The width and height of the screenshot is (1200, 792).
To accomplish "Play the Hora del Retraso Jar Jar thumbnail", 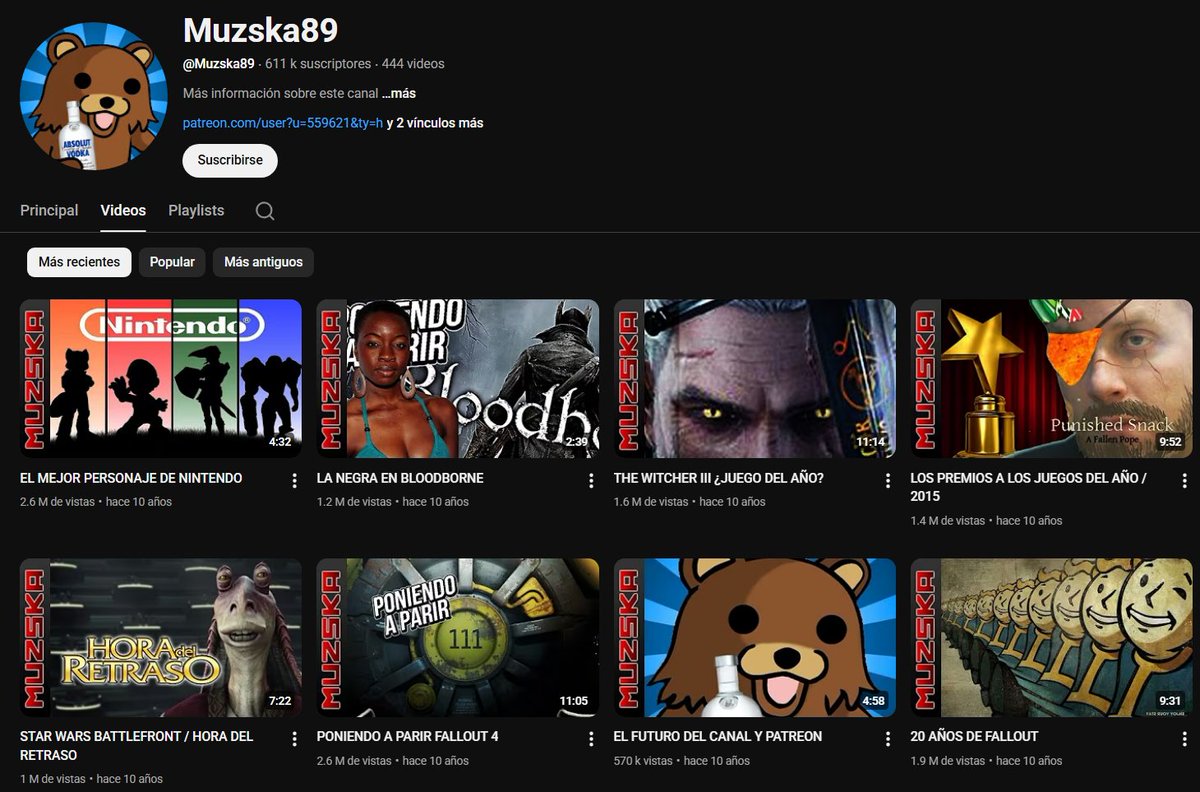I will coord(161,637).
